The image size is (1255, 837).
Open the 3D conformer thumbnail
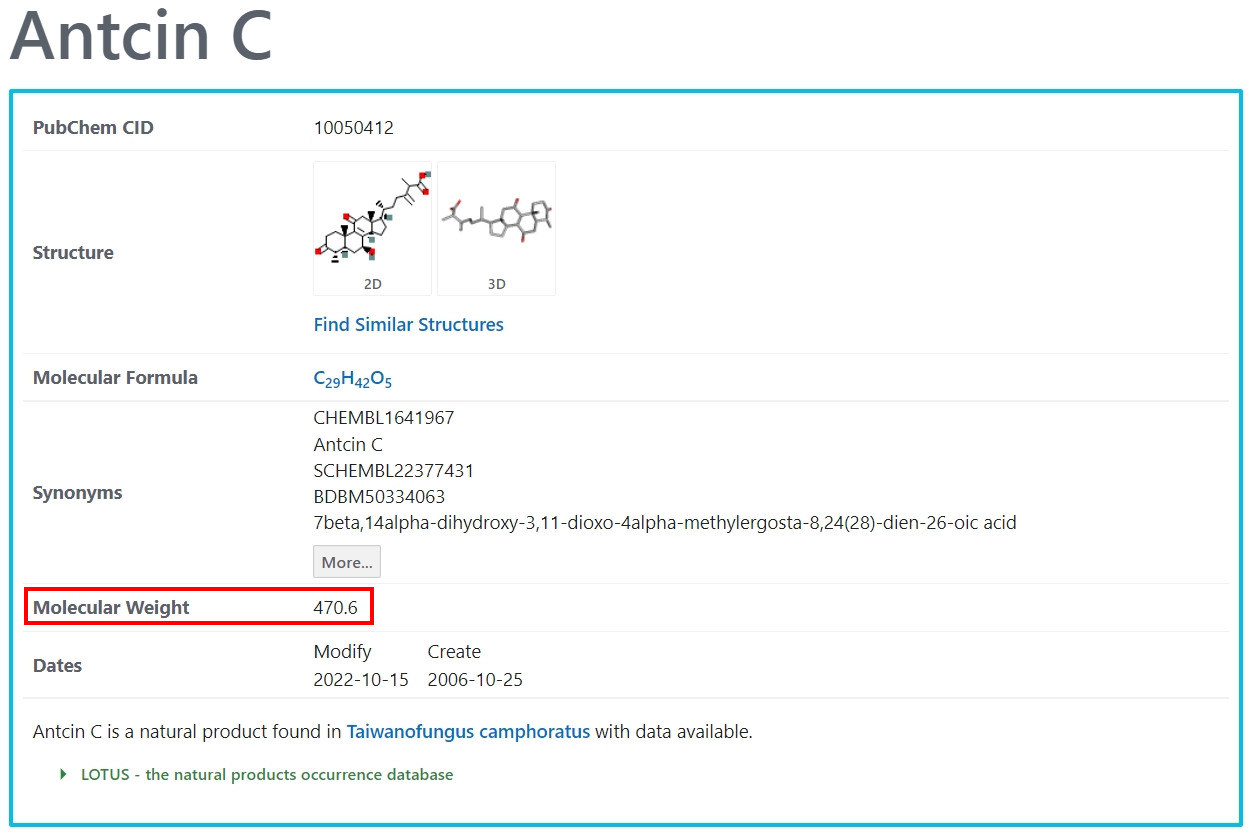point(496,228)
